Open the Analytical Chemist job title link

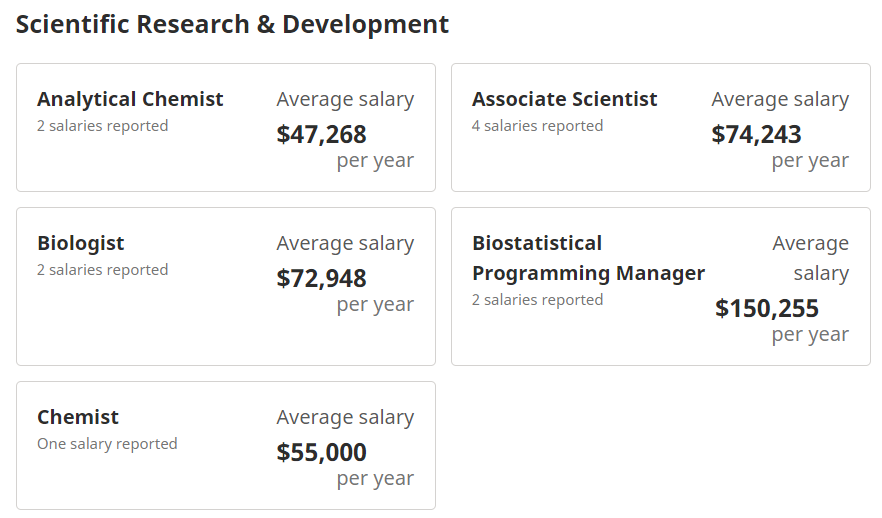[x=130, y=99]
